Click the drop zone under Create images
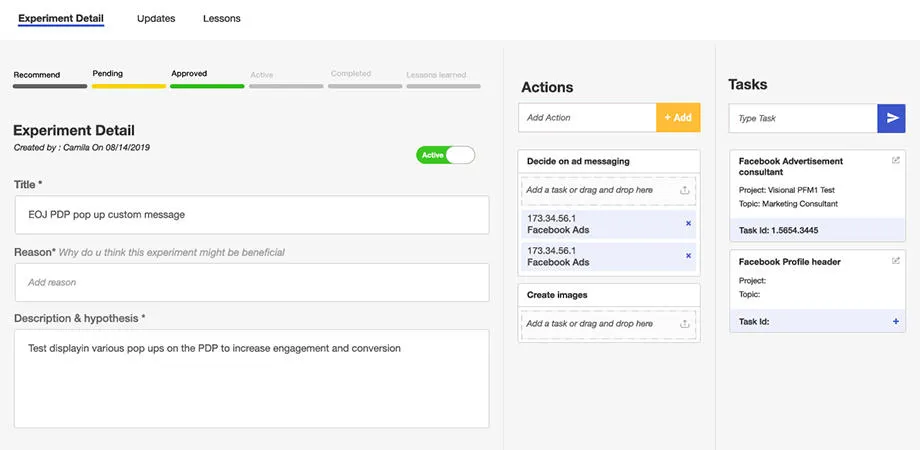The image size is (920, 450). [608, 324]
